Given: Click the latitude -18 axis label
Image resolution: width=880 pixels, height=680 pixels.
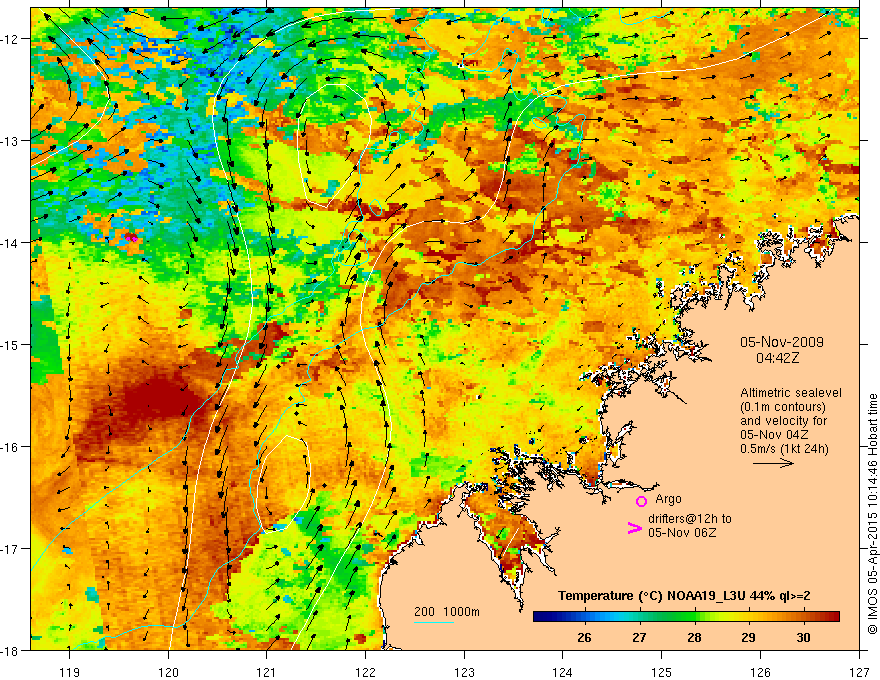Looking at the screenshot, I should 11,650.
